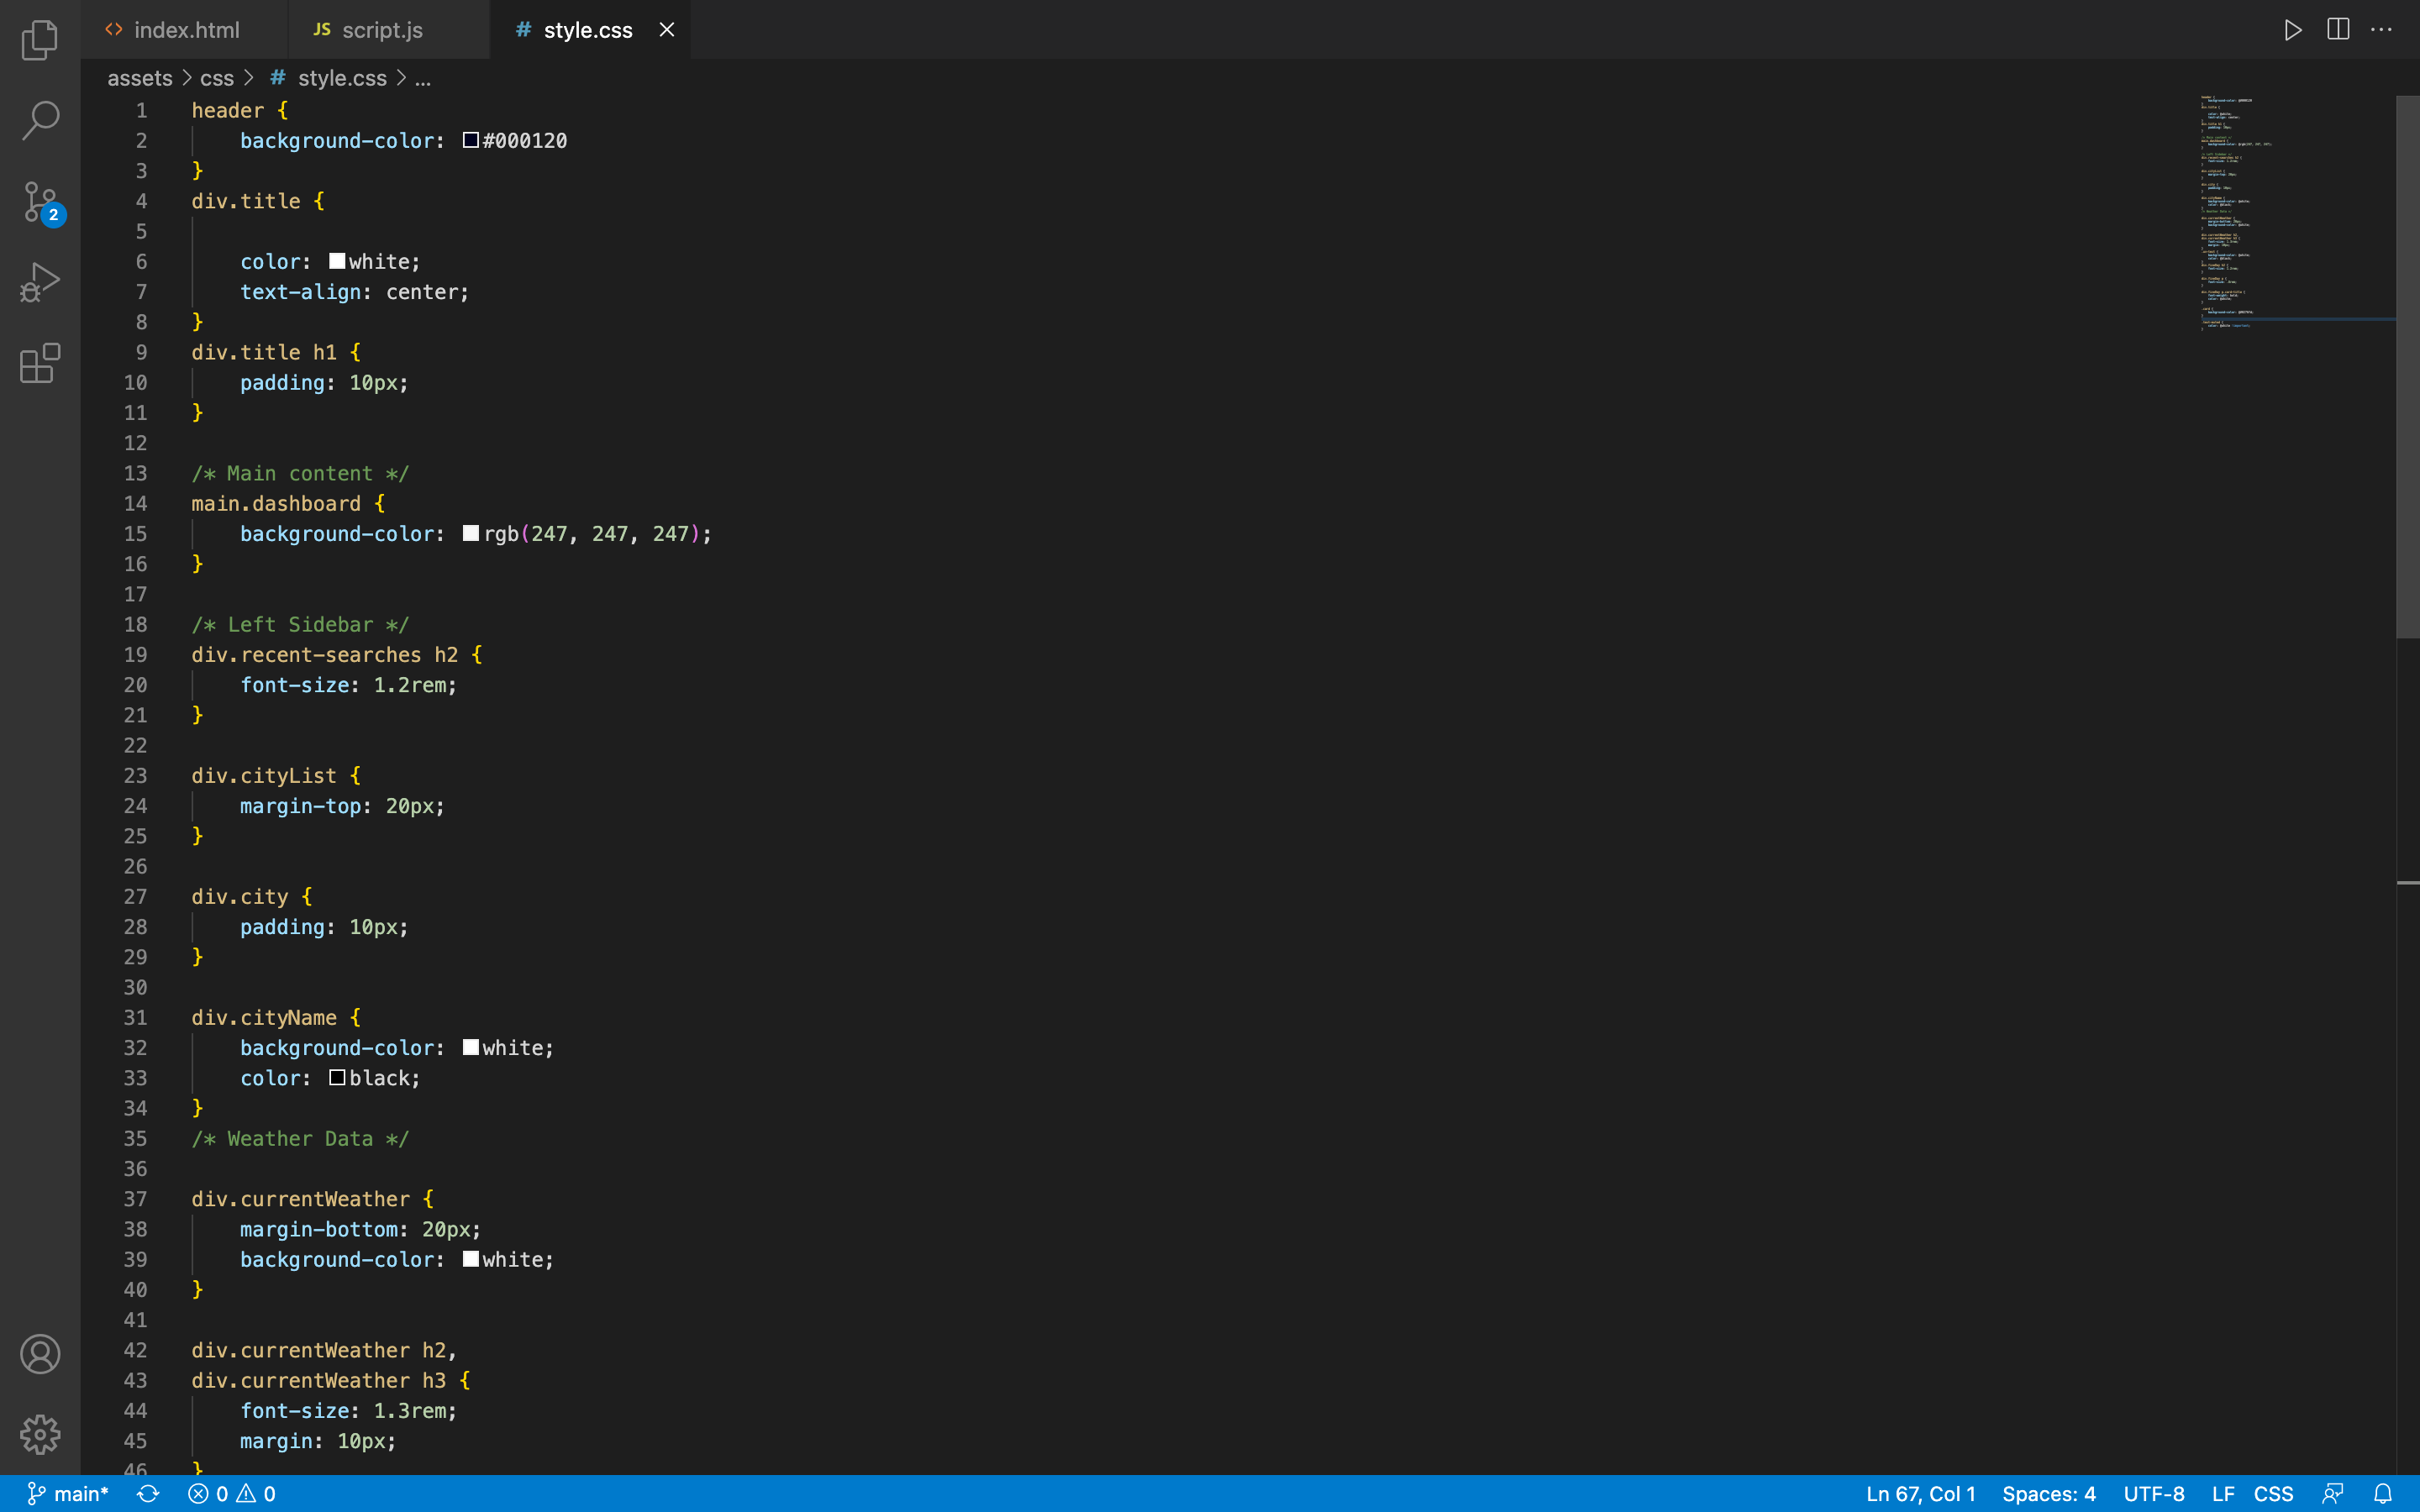This screenshot has width=2420, height=1512.
Task: Change Spaces: 4 indentation setting
Action: 2048,1494
